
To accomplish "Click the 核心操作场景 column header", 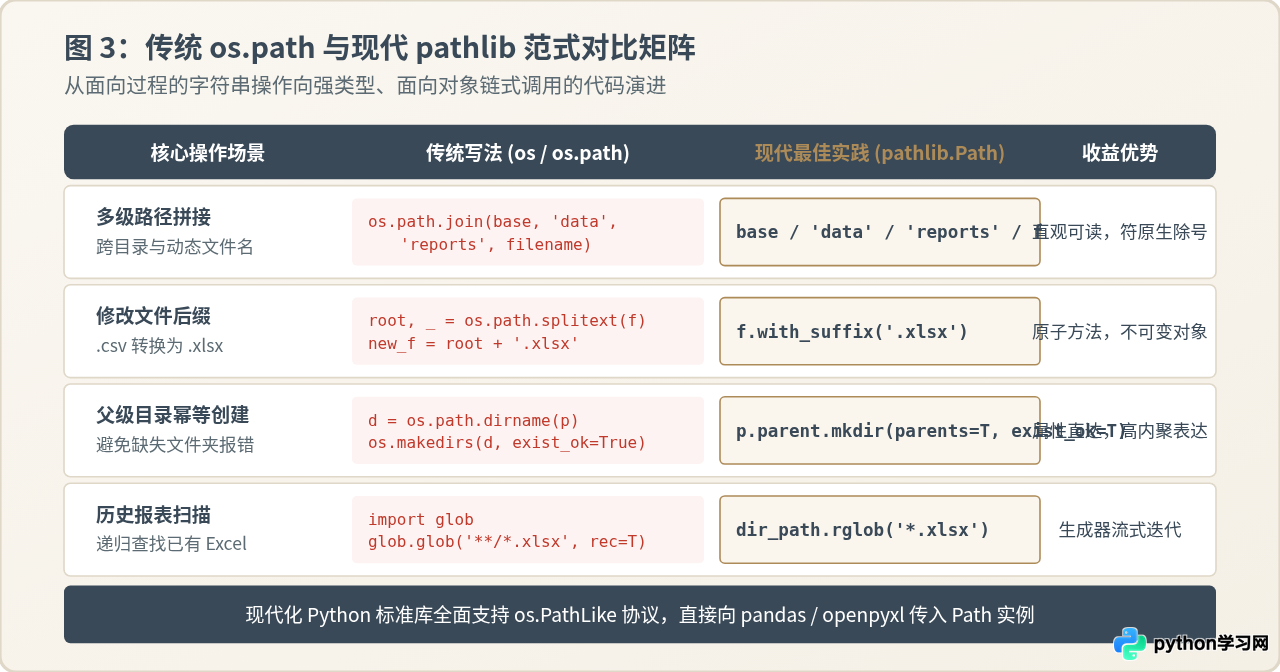I will (208, 153).
